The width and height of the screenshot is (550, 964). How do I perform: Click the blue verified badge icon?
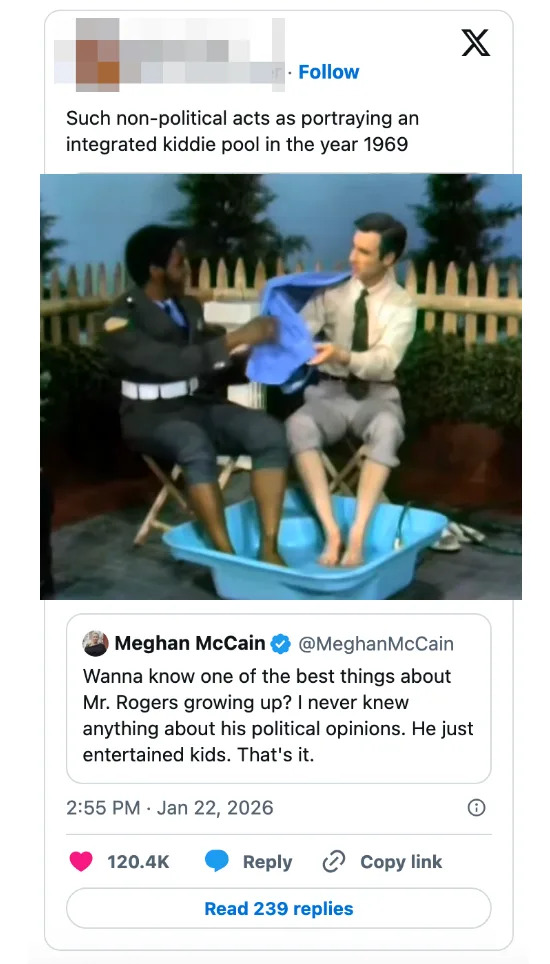[x=281, y=644]
